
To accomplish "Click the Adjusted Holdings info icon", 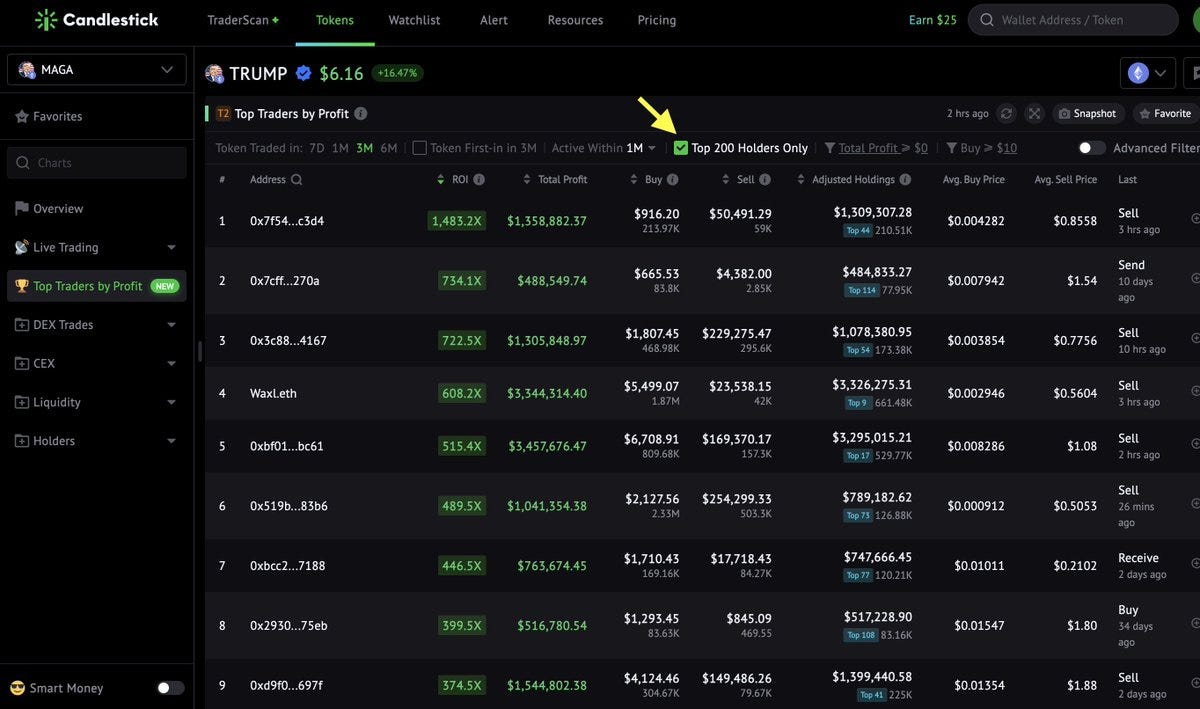I will (x=905, y=180).
